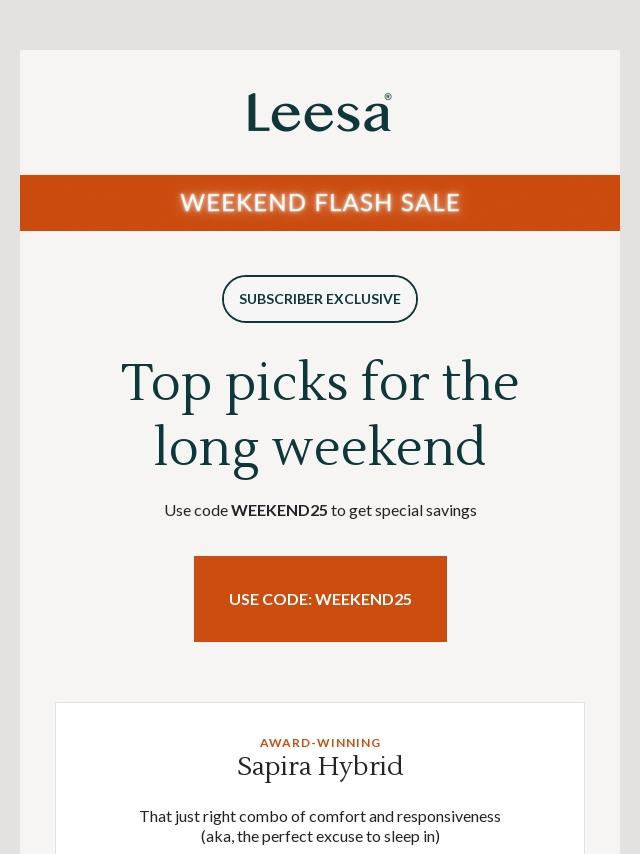Click the Subscriber Exclusive pill badge
This screenshot has height=854, width=640.
tap(320, 299)
